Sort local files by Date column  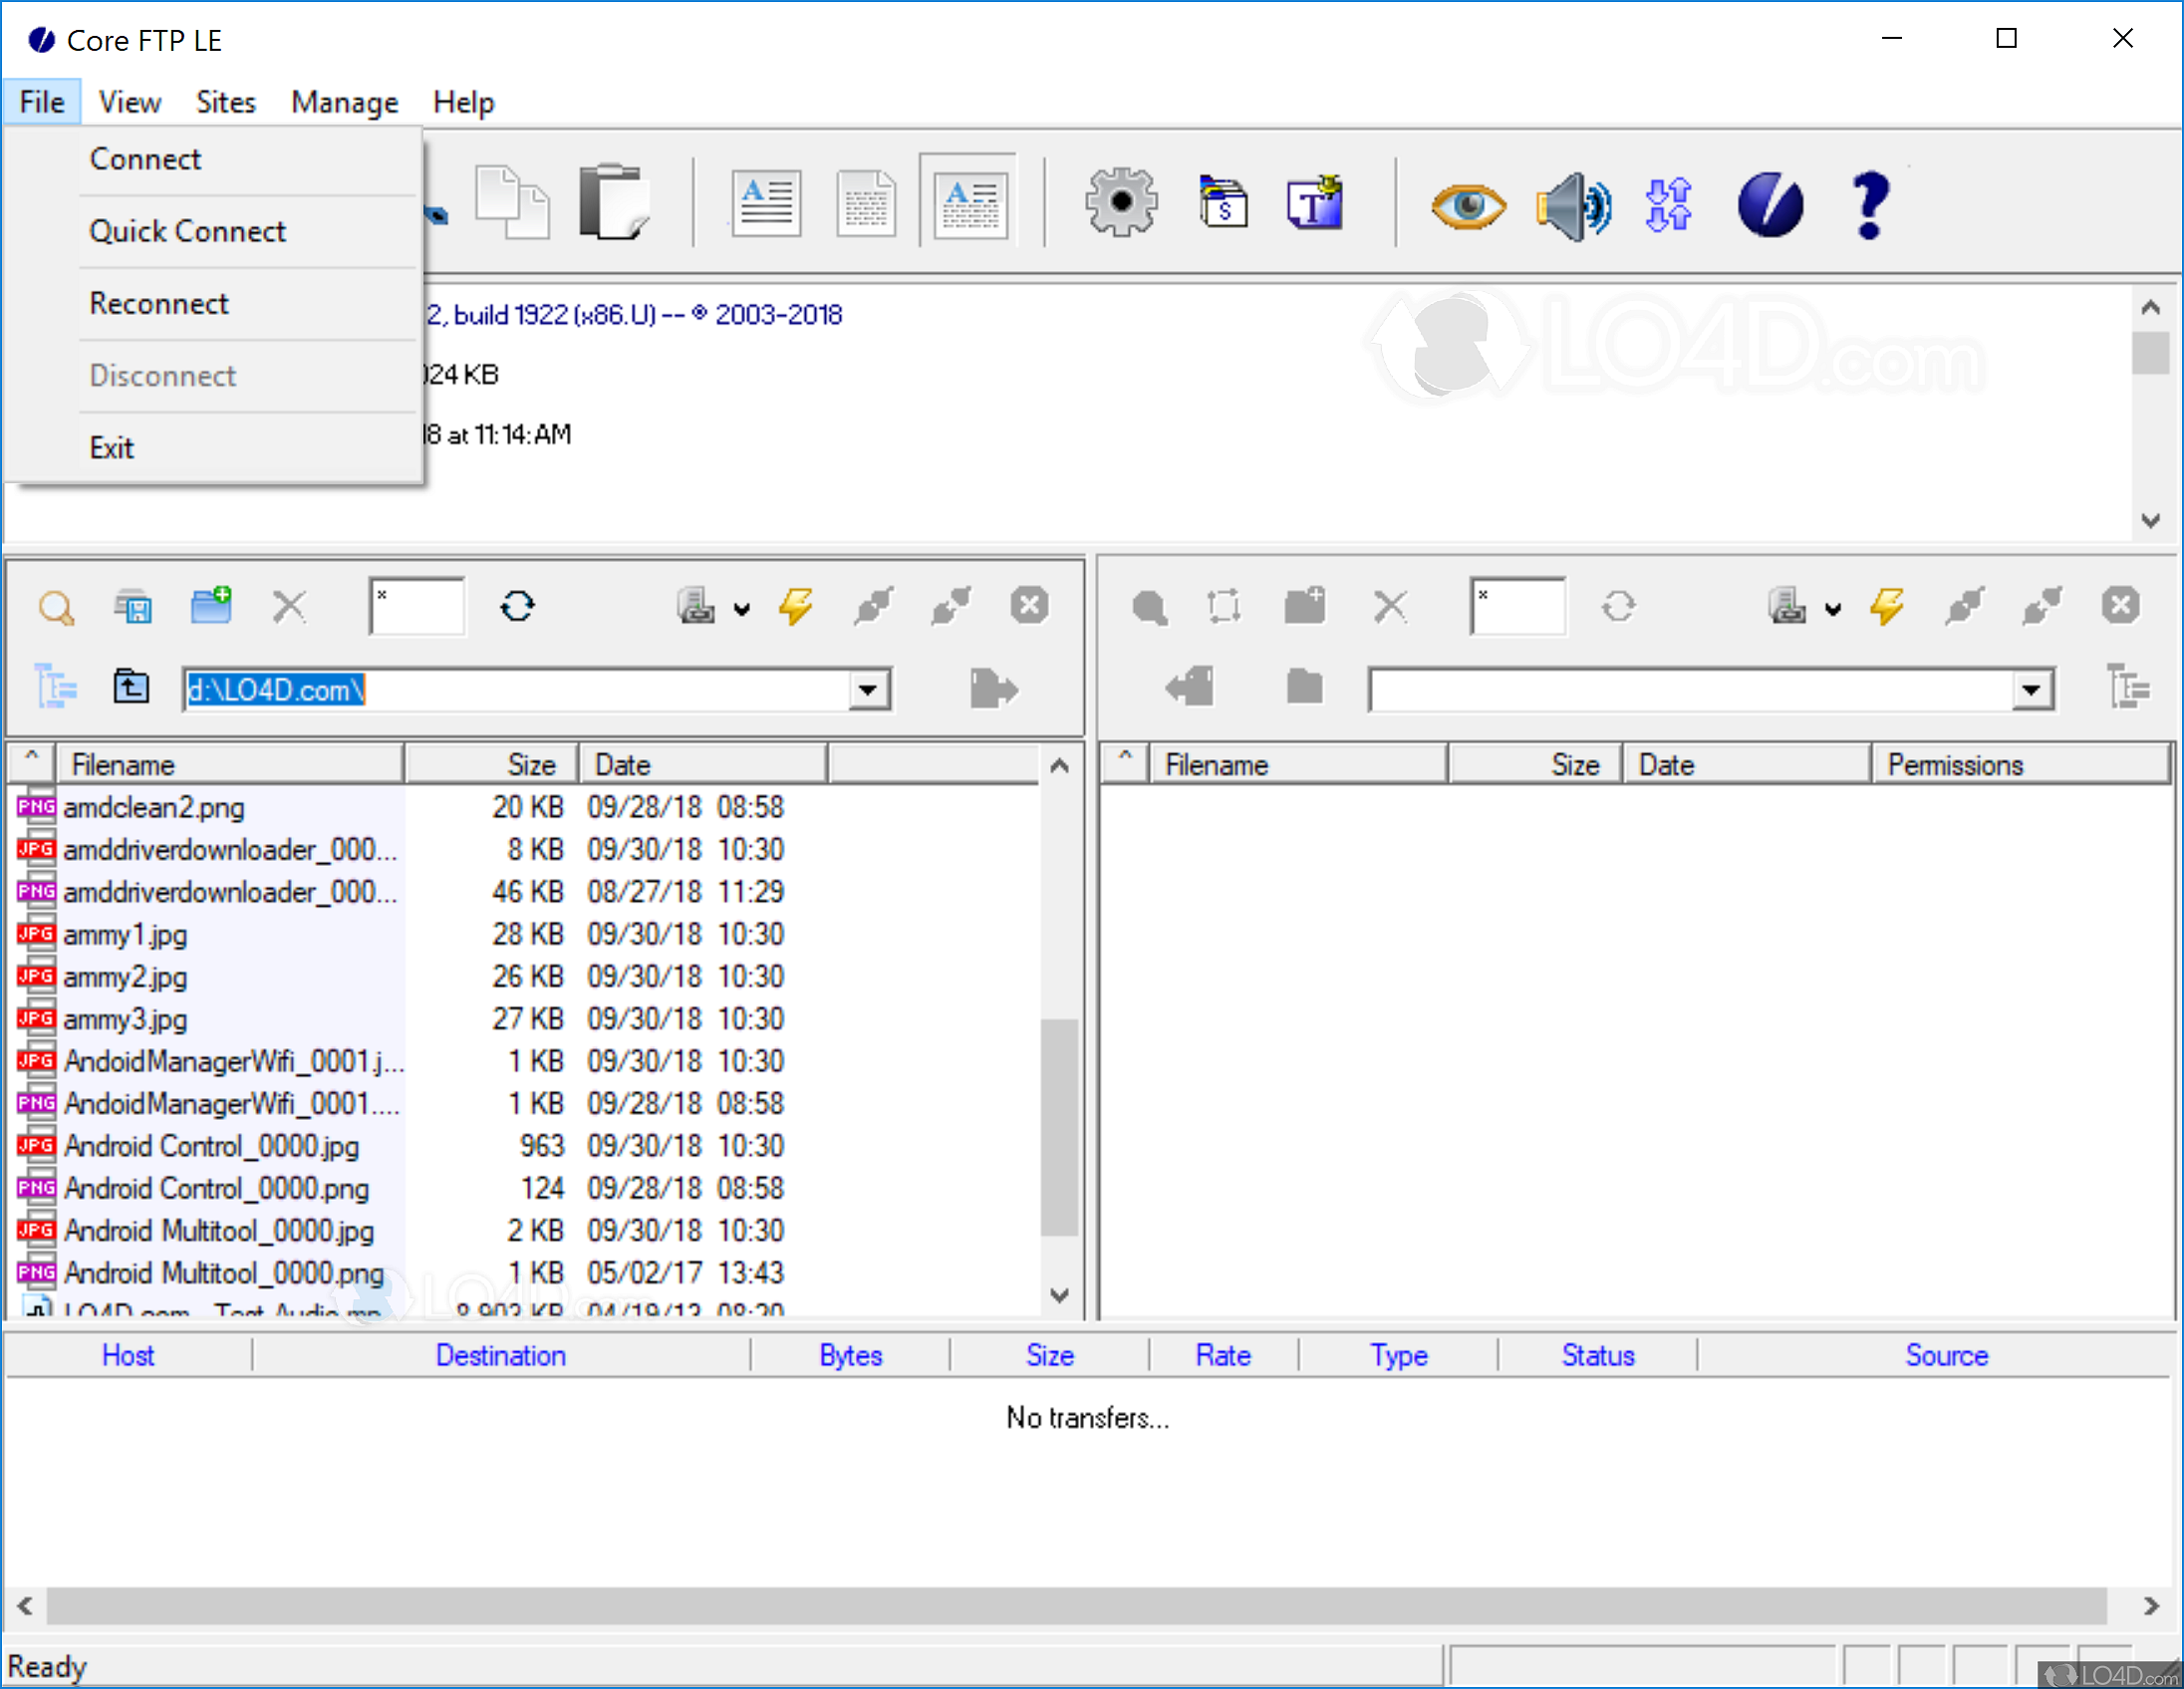tap(702, 765)
